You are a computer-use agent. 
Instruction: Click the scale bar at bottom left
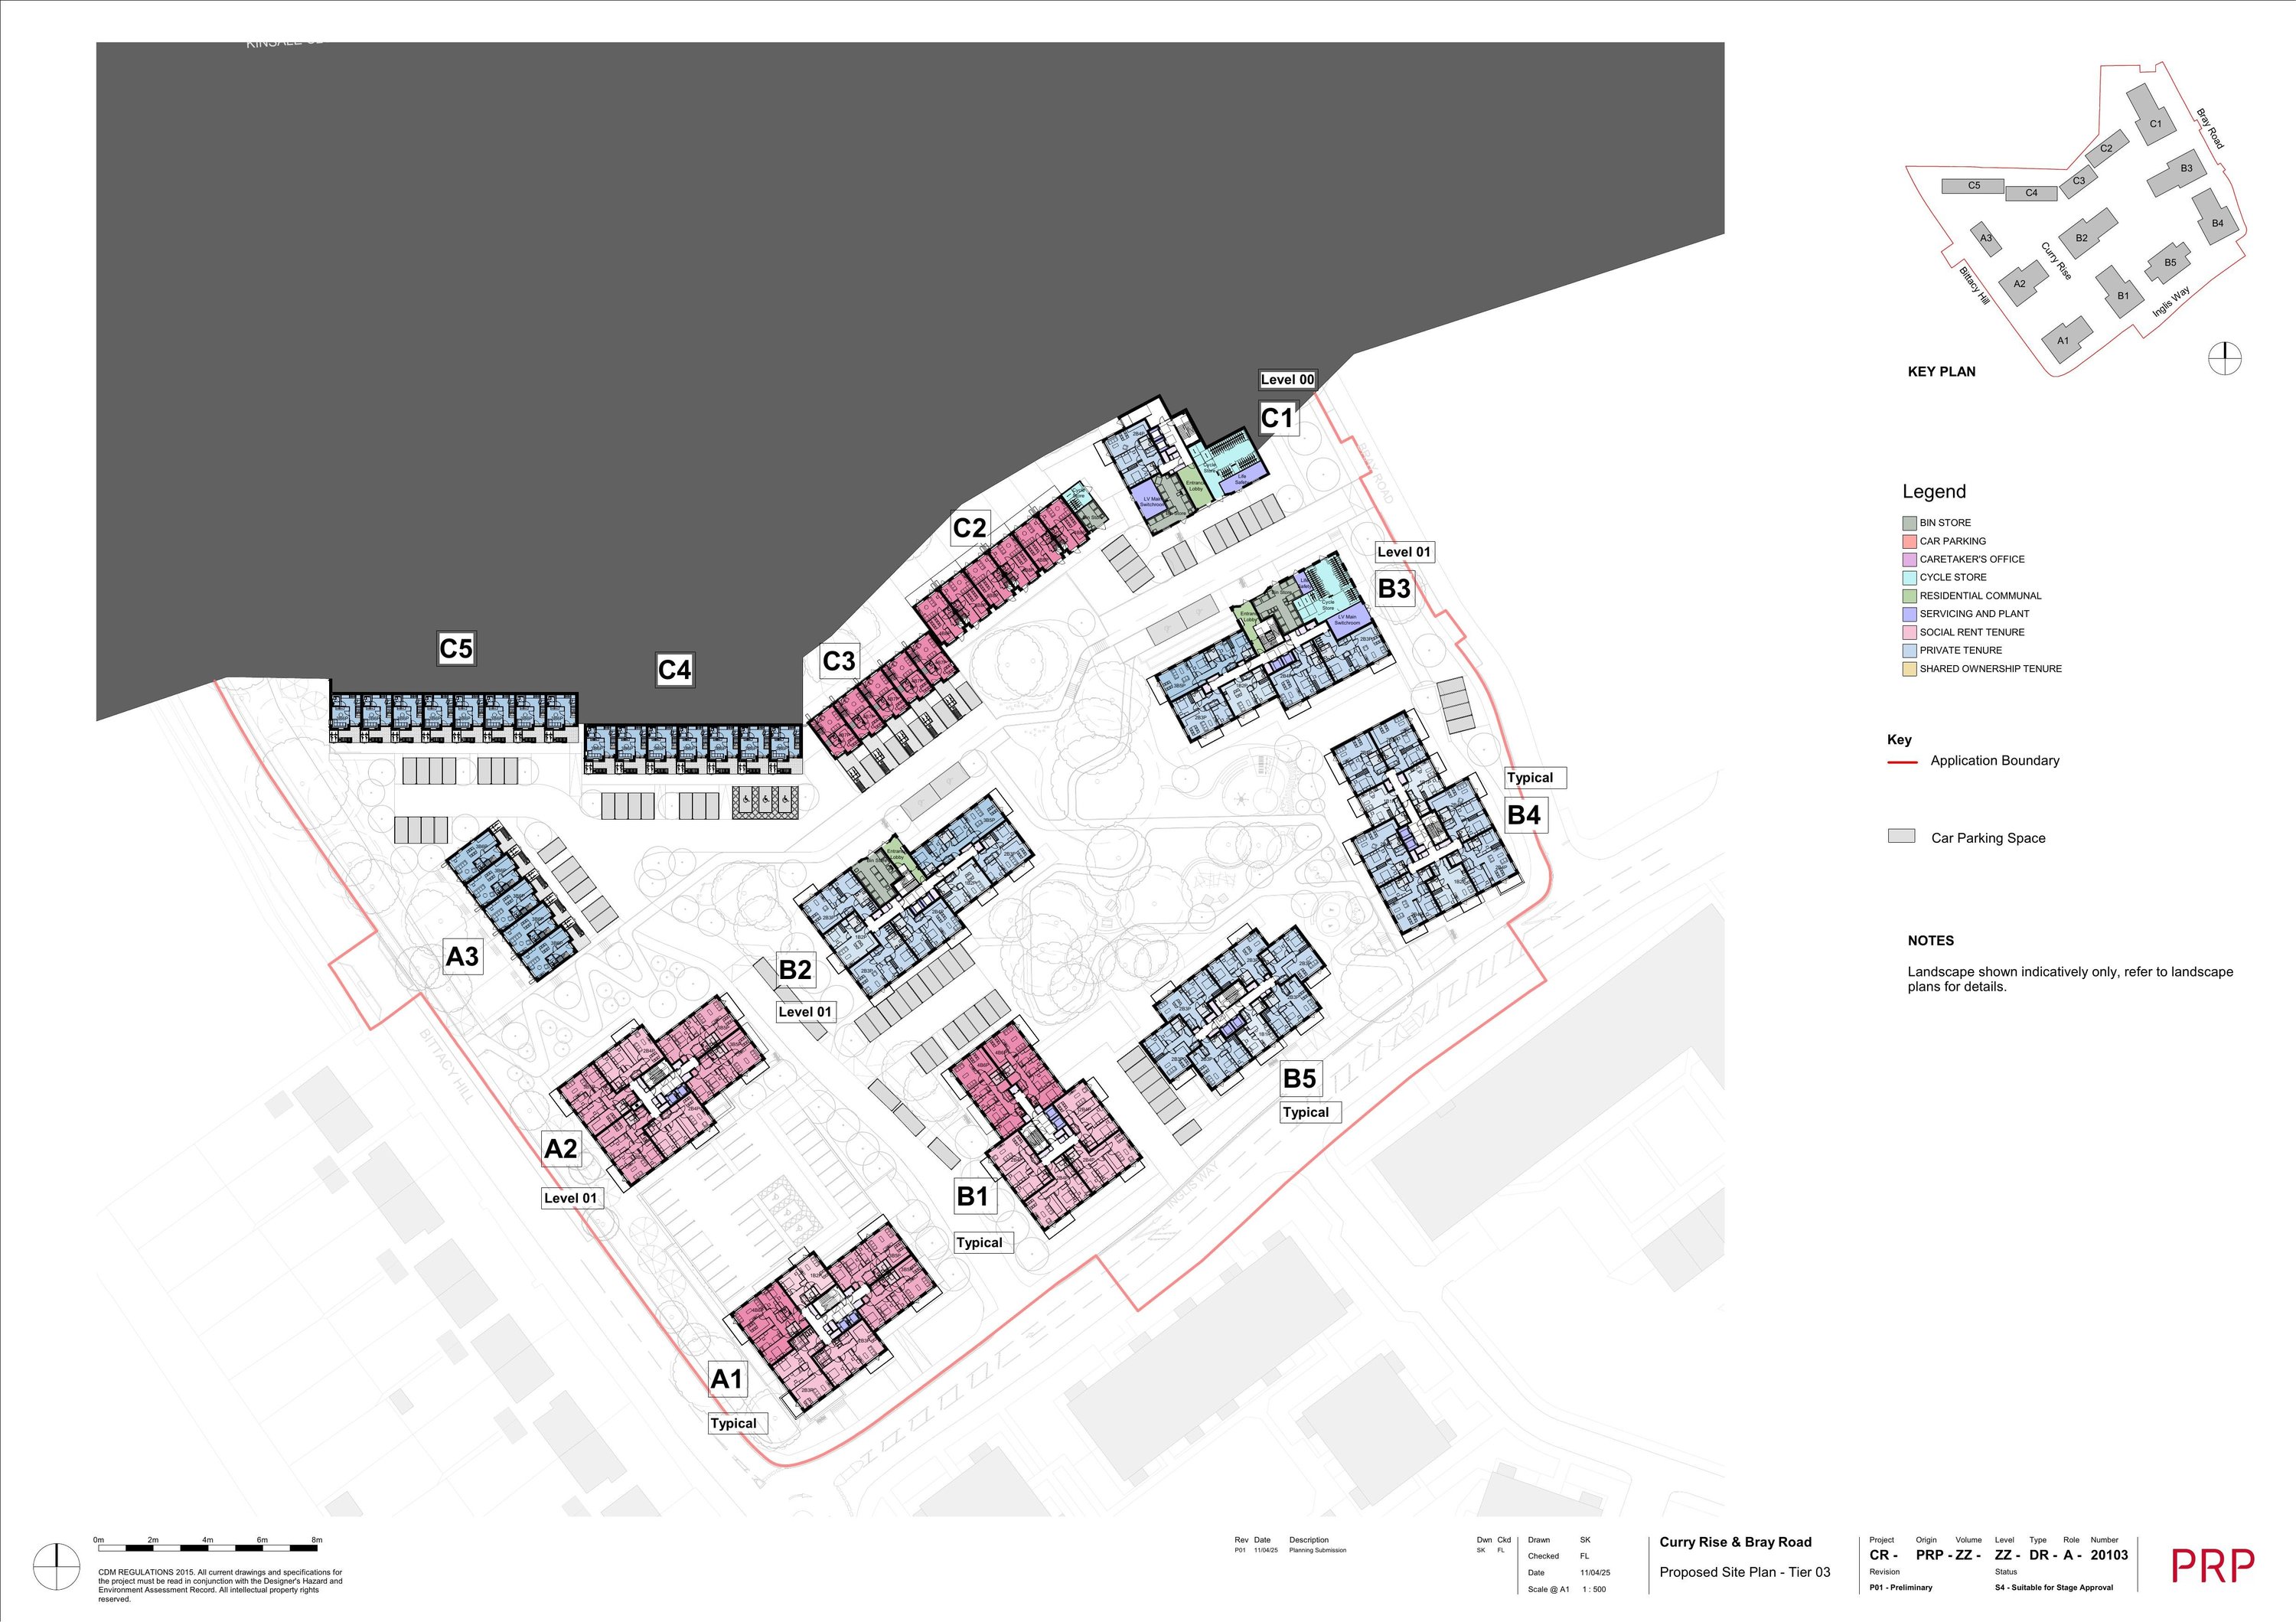[208, 1548]
